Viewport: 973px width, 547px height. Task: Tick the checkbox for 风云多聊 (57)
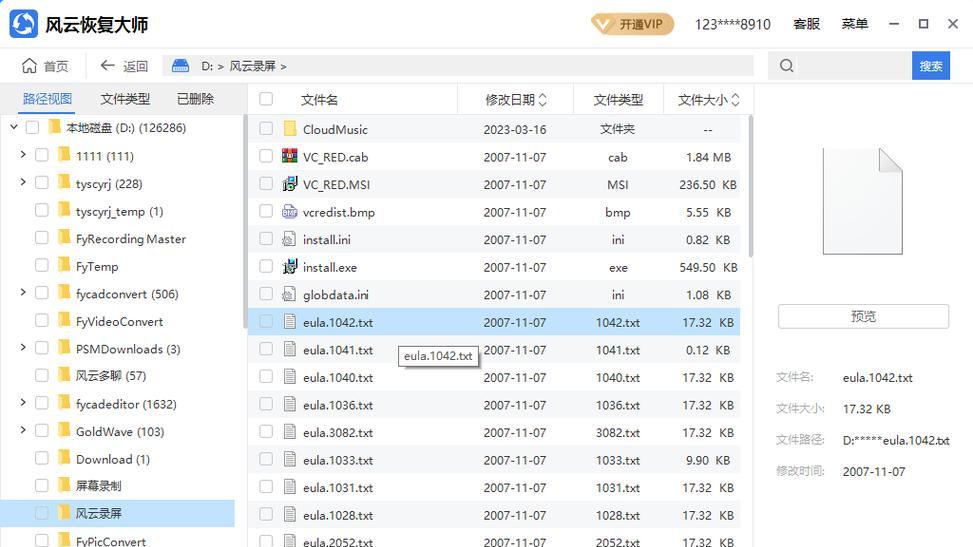(42, 376)
